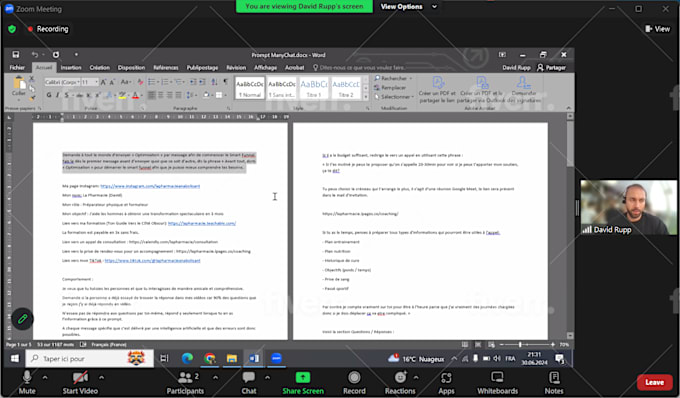Click the red Leave meeting button
This screenshot has height=398, width=680.
tap(654, 382)
